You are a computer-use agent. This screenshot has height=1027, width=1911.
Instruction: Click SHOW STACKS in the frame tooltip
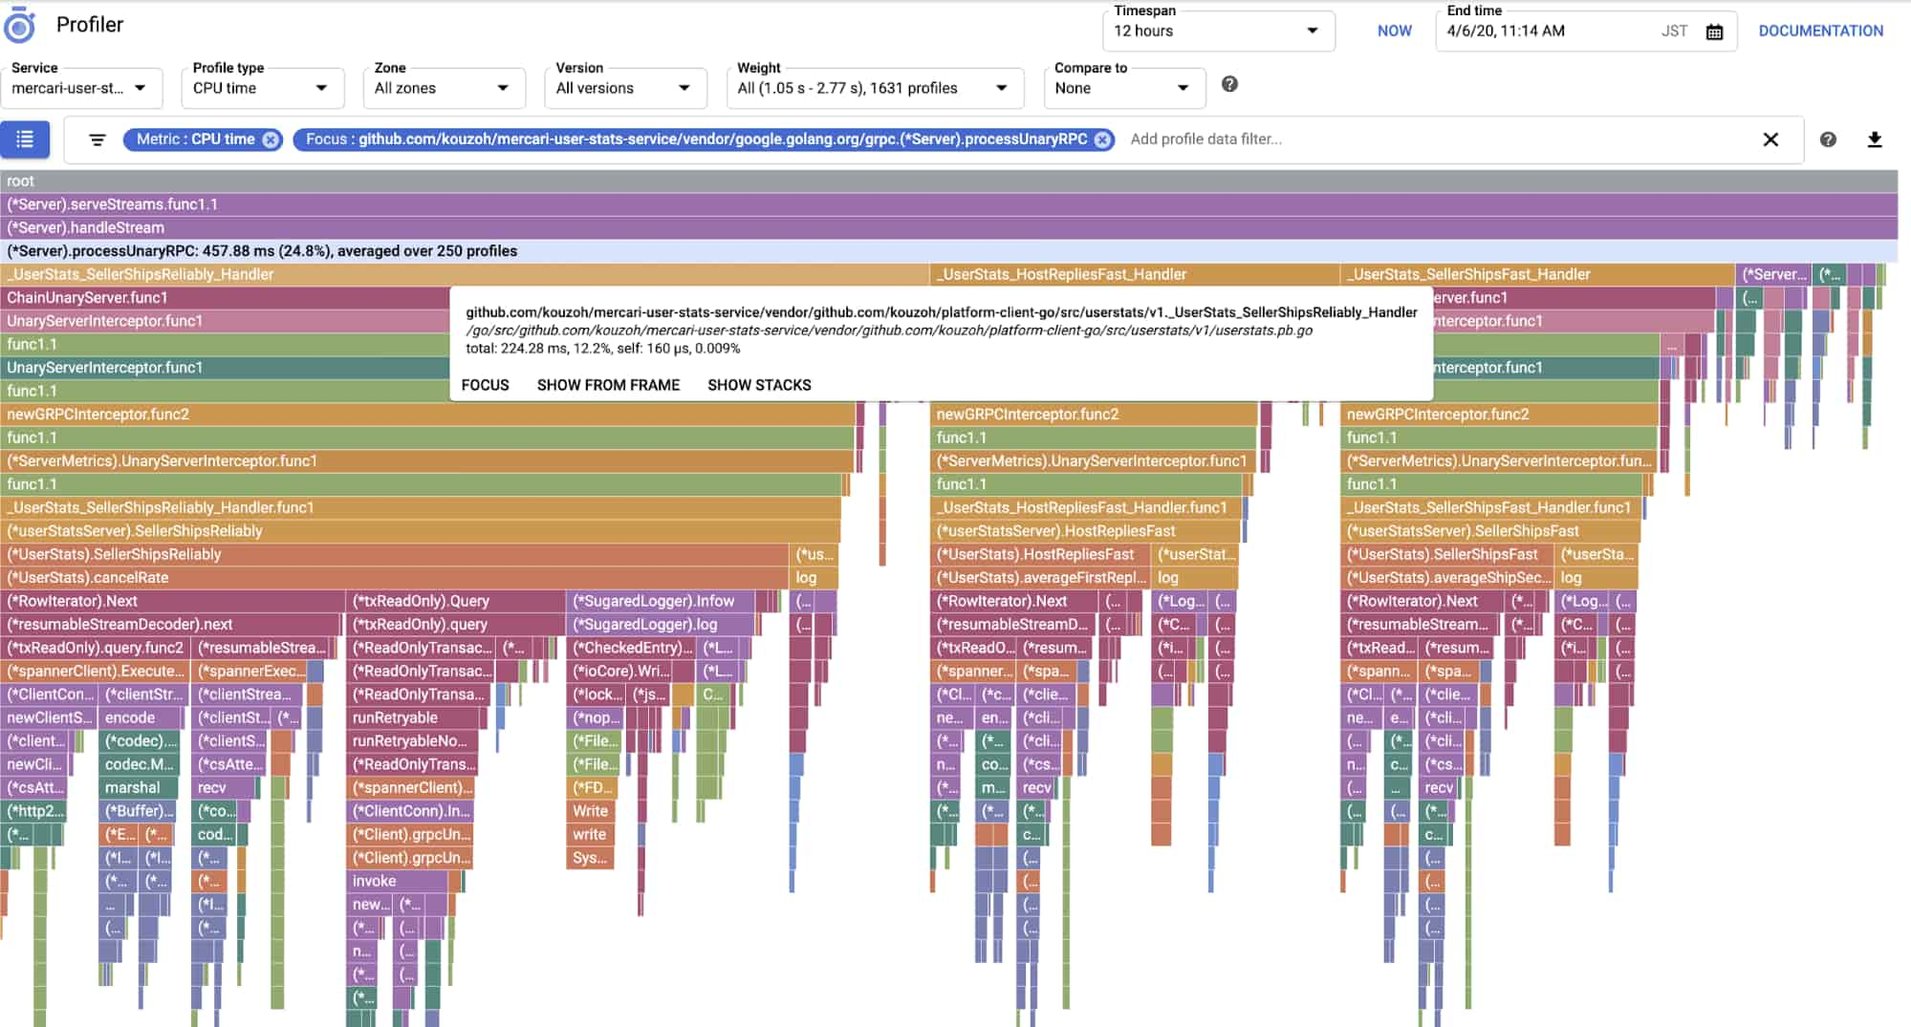(759, 385)
